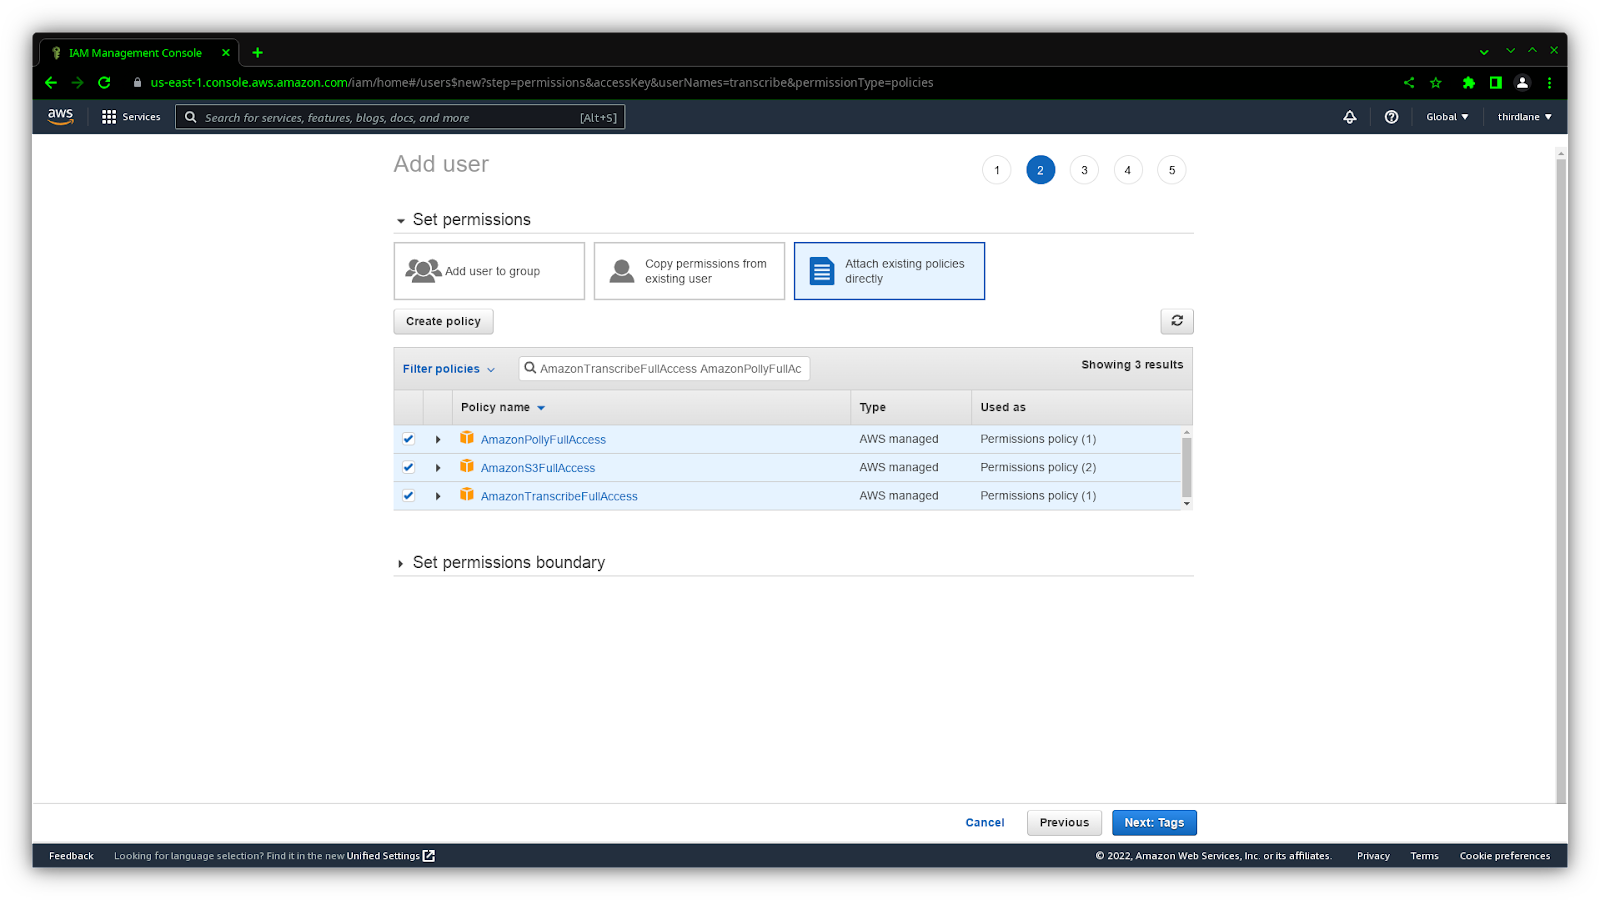Go to wizard step 1
The height and width of the screenshot is (900, 1600).
click(997, 170)
